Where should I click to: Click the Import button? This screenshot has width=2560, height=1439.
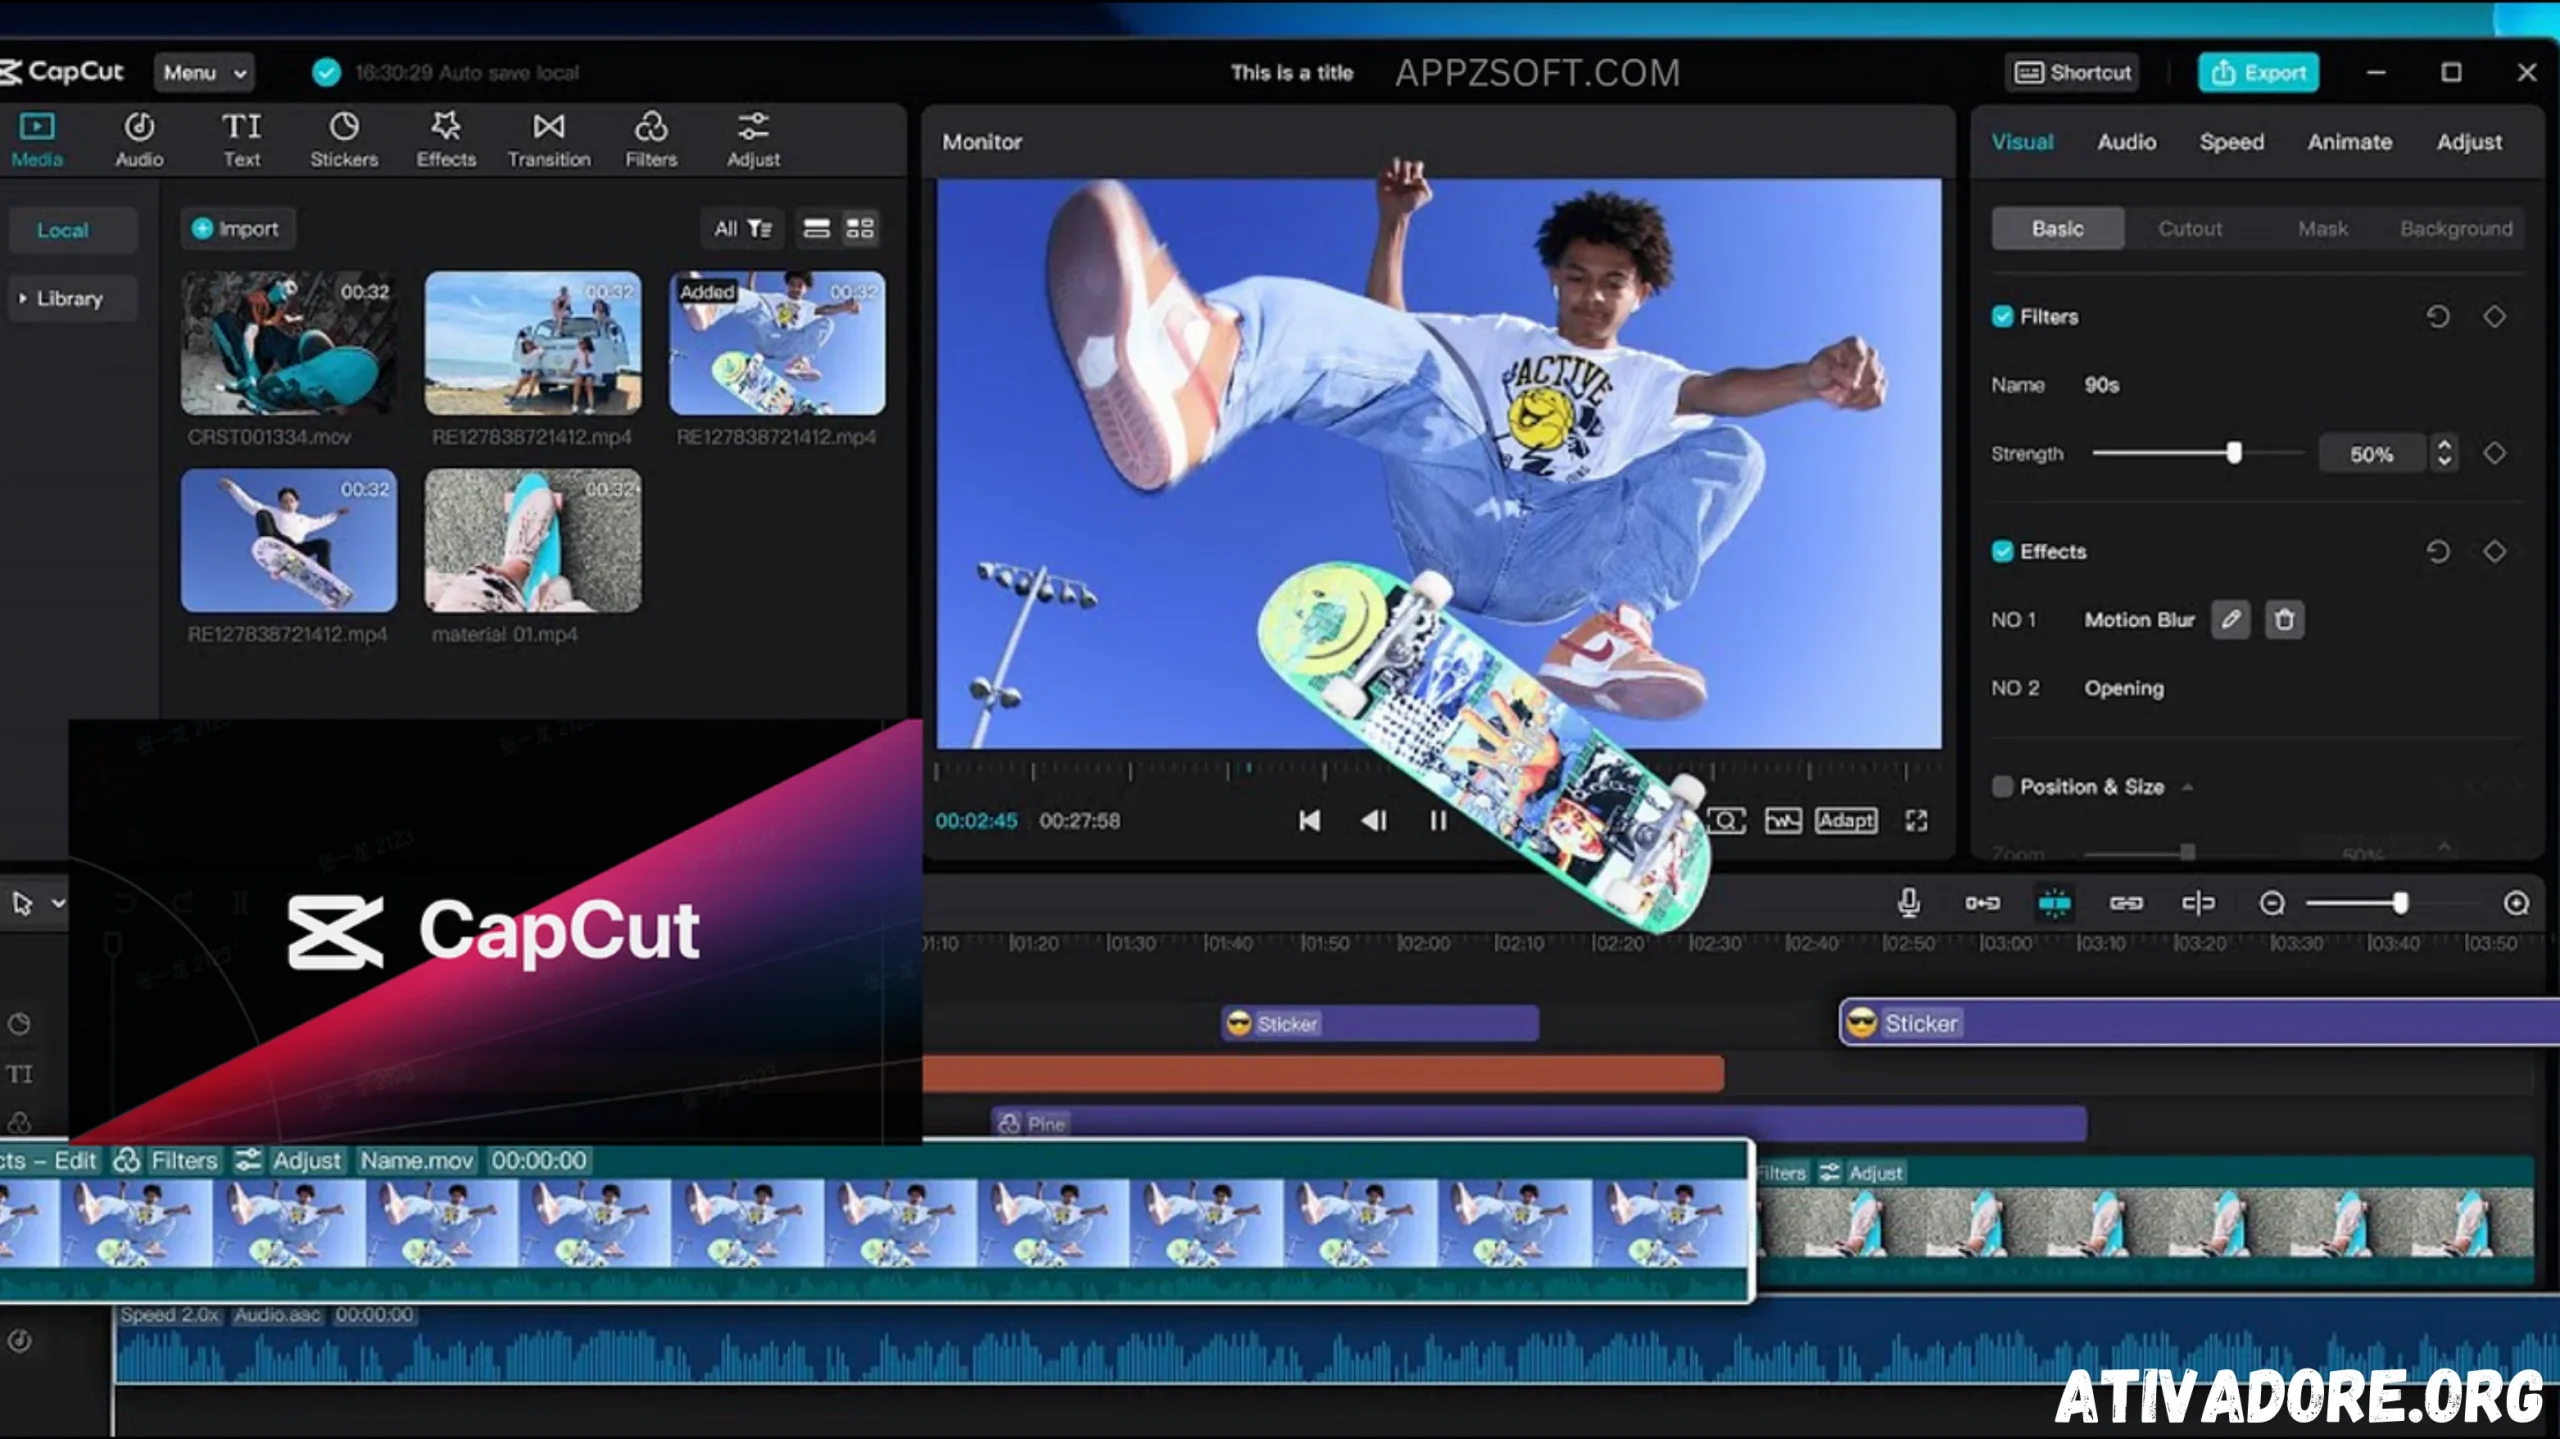pos(237,229)
